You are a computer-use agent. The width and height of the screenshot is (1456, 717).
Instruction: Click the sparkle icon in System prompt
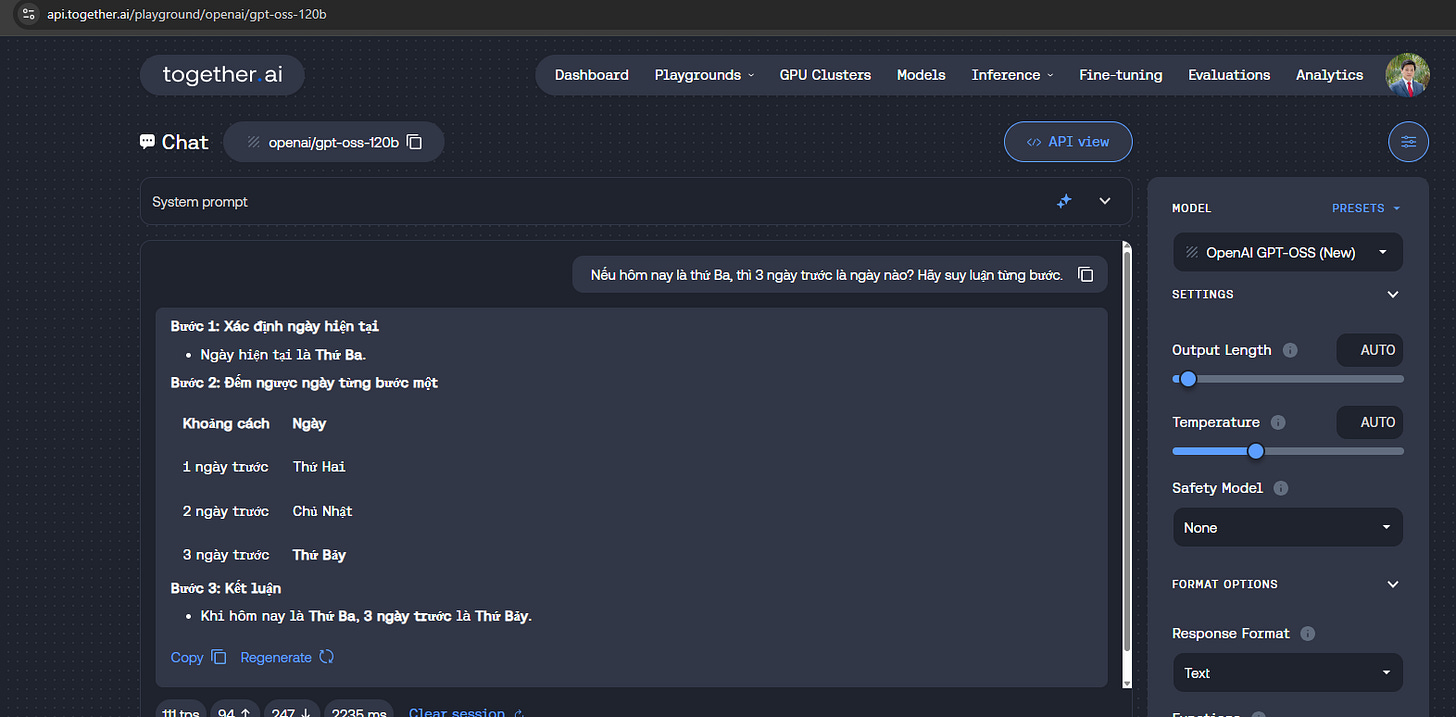pos(1064,201)
